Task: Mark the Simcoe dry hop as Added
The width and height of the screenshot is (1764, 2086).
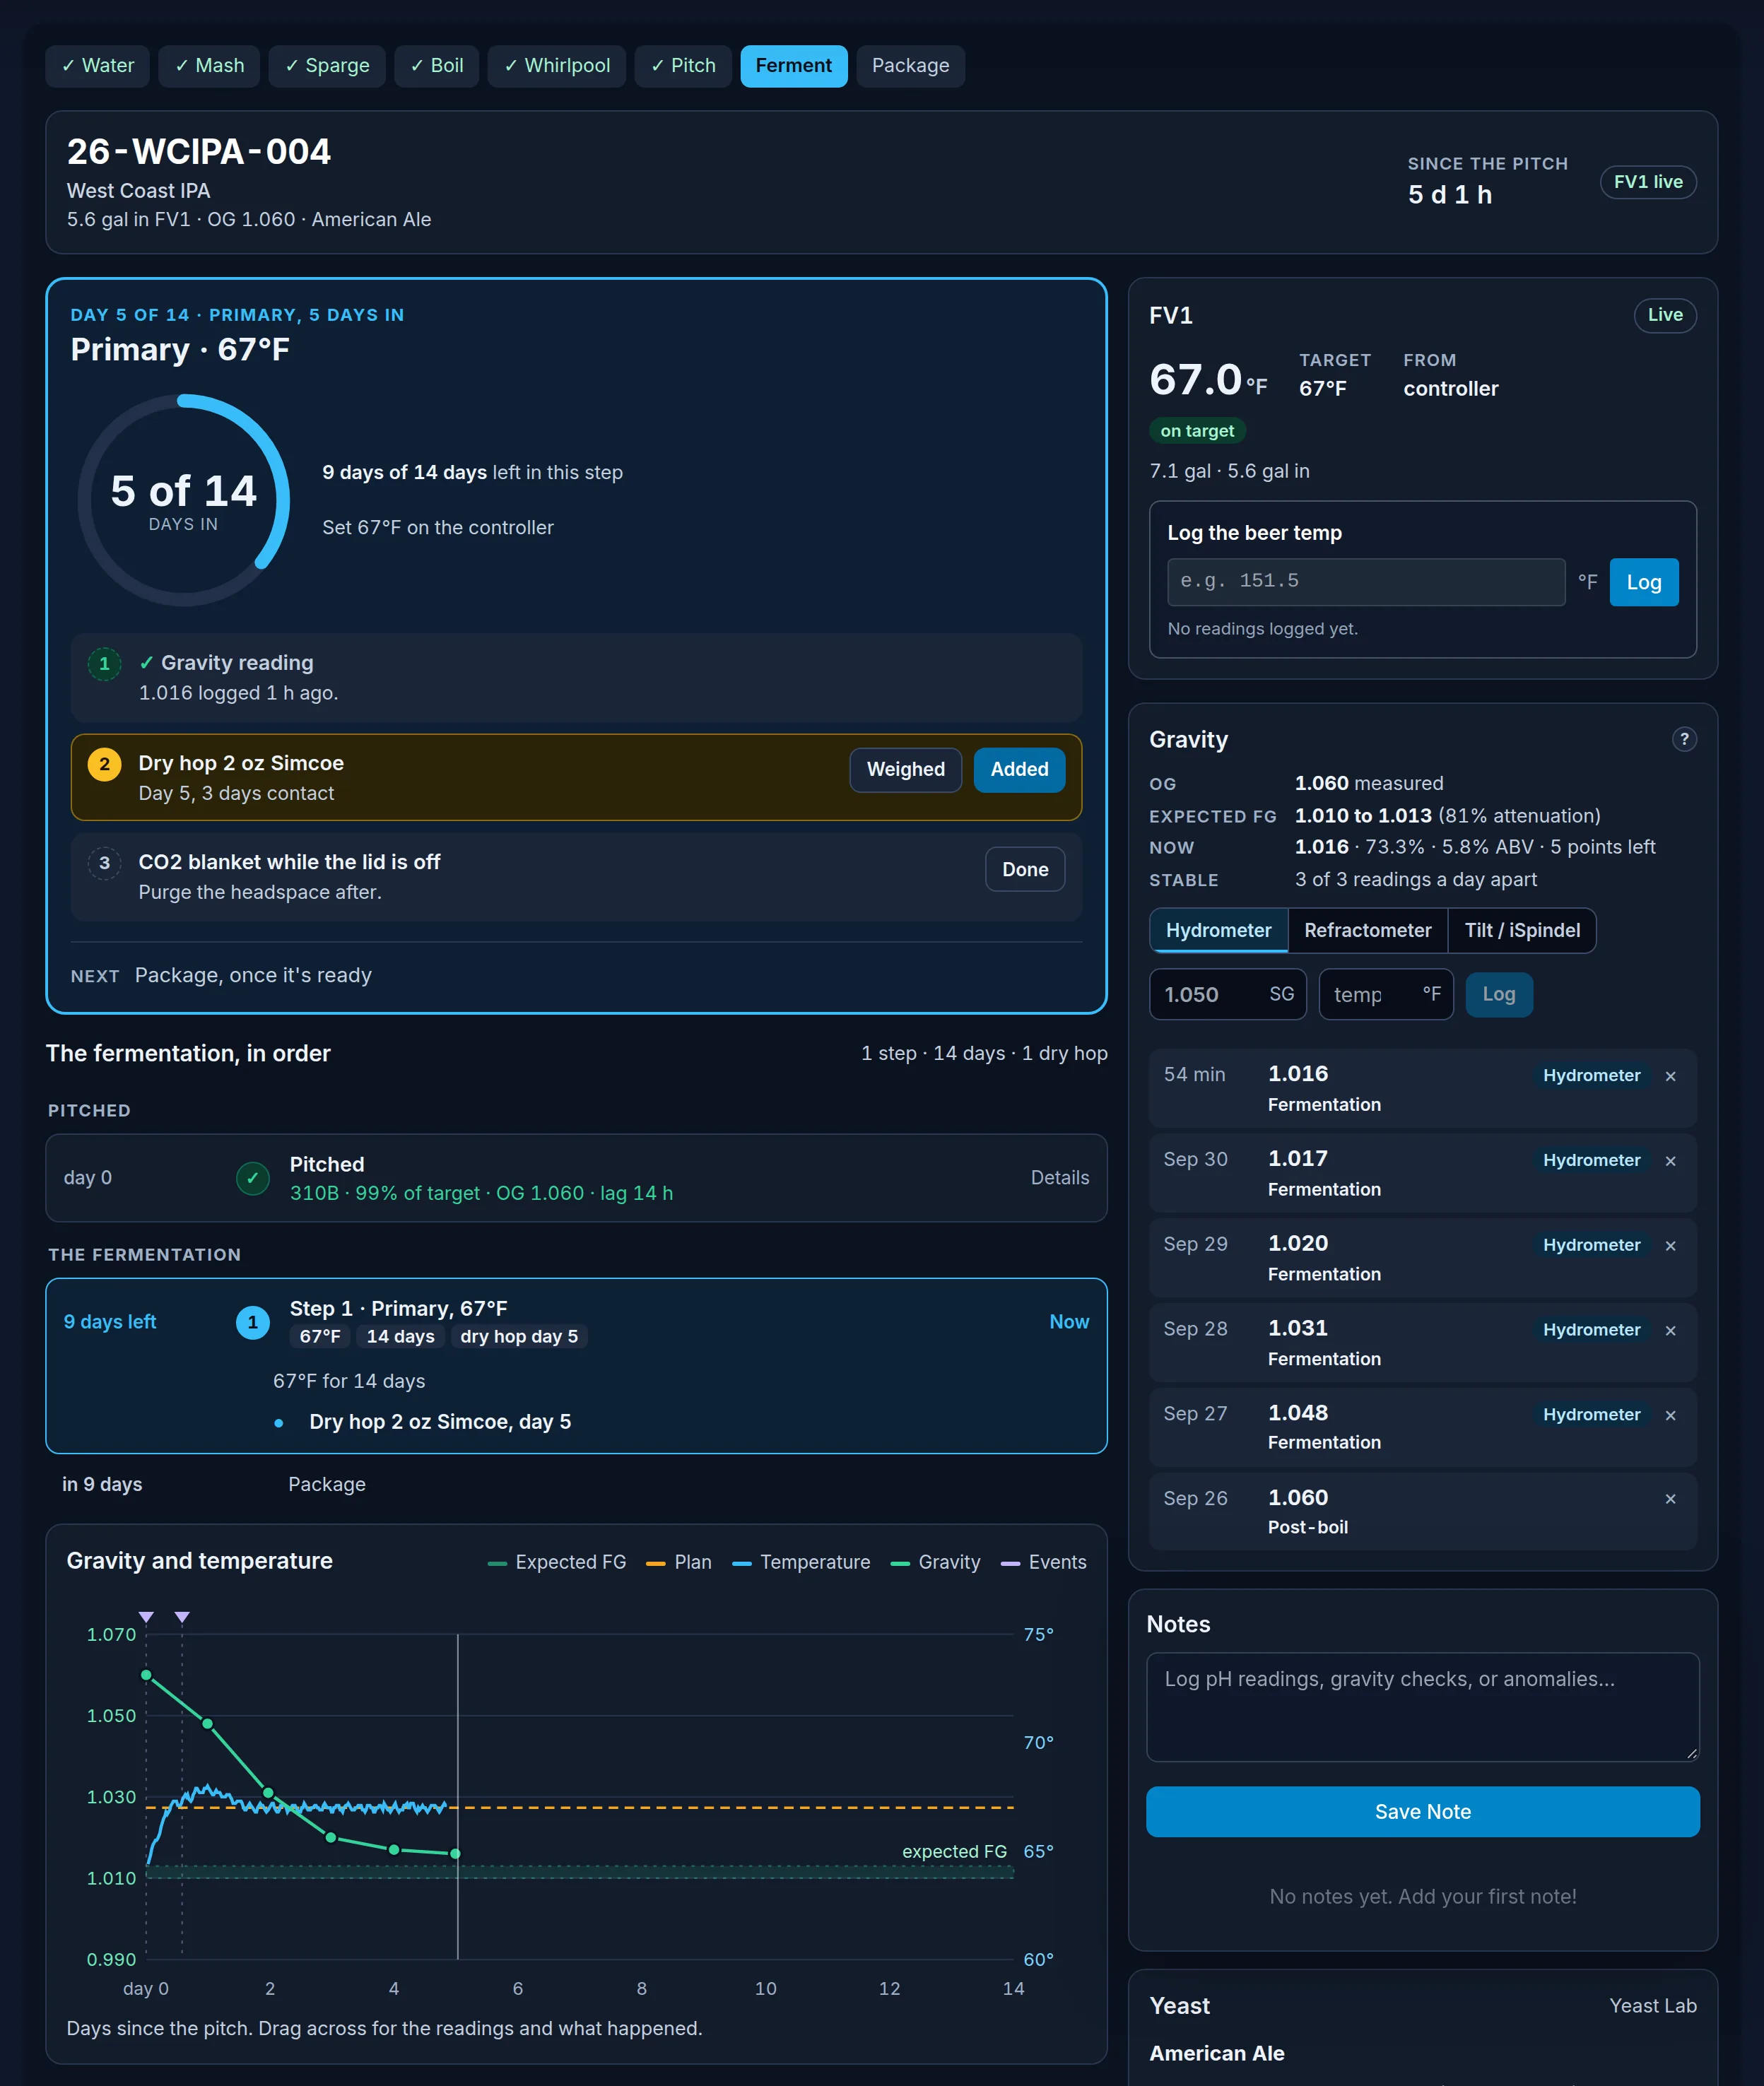Action: (1019, 770)
